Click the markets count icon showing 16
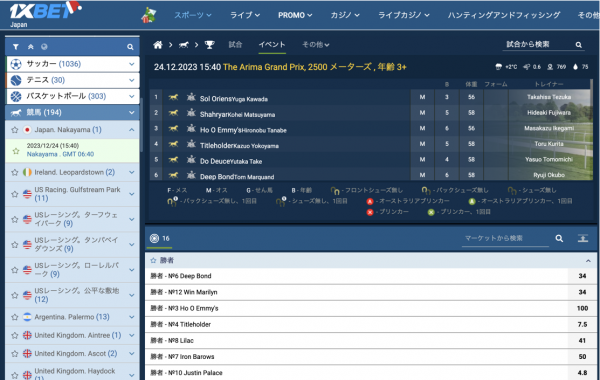 click(x=154, y=238)
